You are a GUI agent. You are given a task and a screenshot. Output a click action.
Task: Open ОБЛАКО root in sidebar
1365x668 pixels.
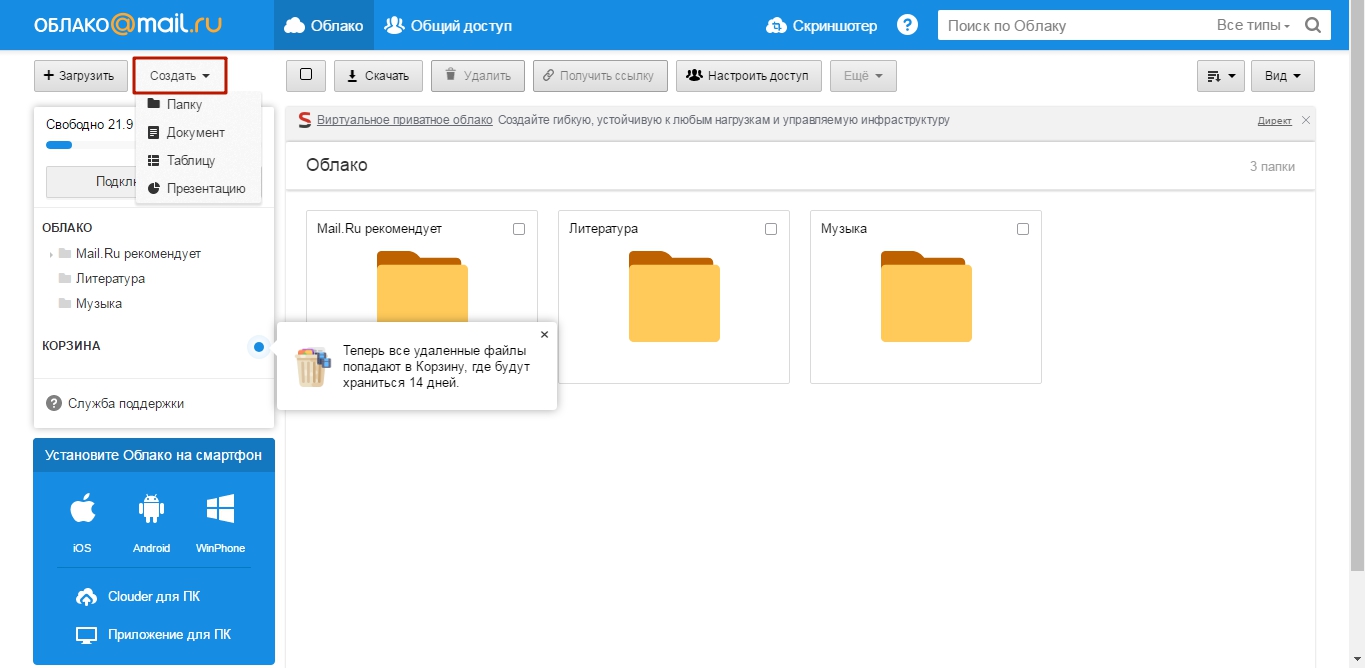(x=67, y=228)
